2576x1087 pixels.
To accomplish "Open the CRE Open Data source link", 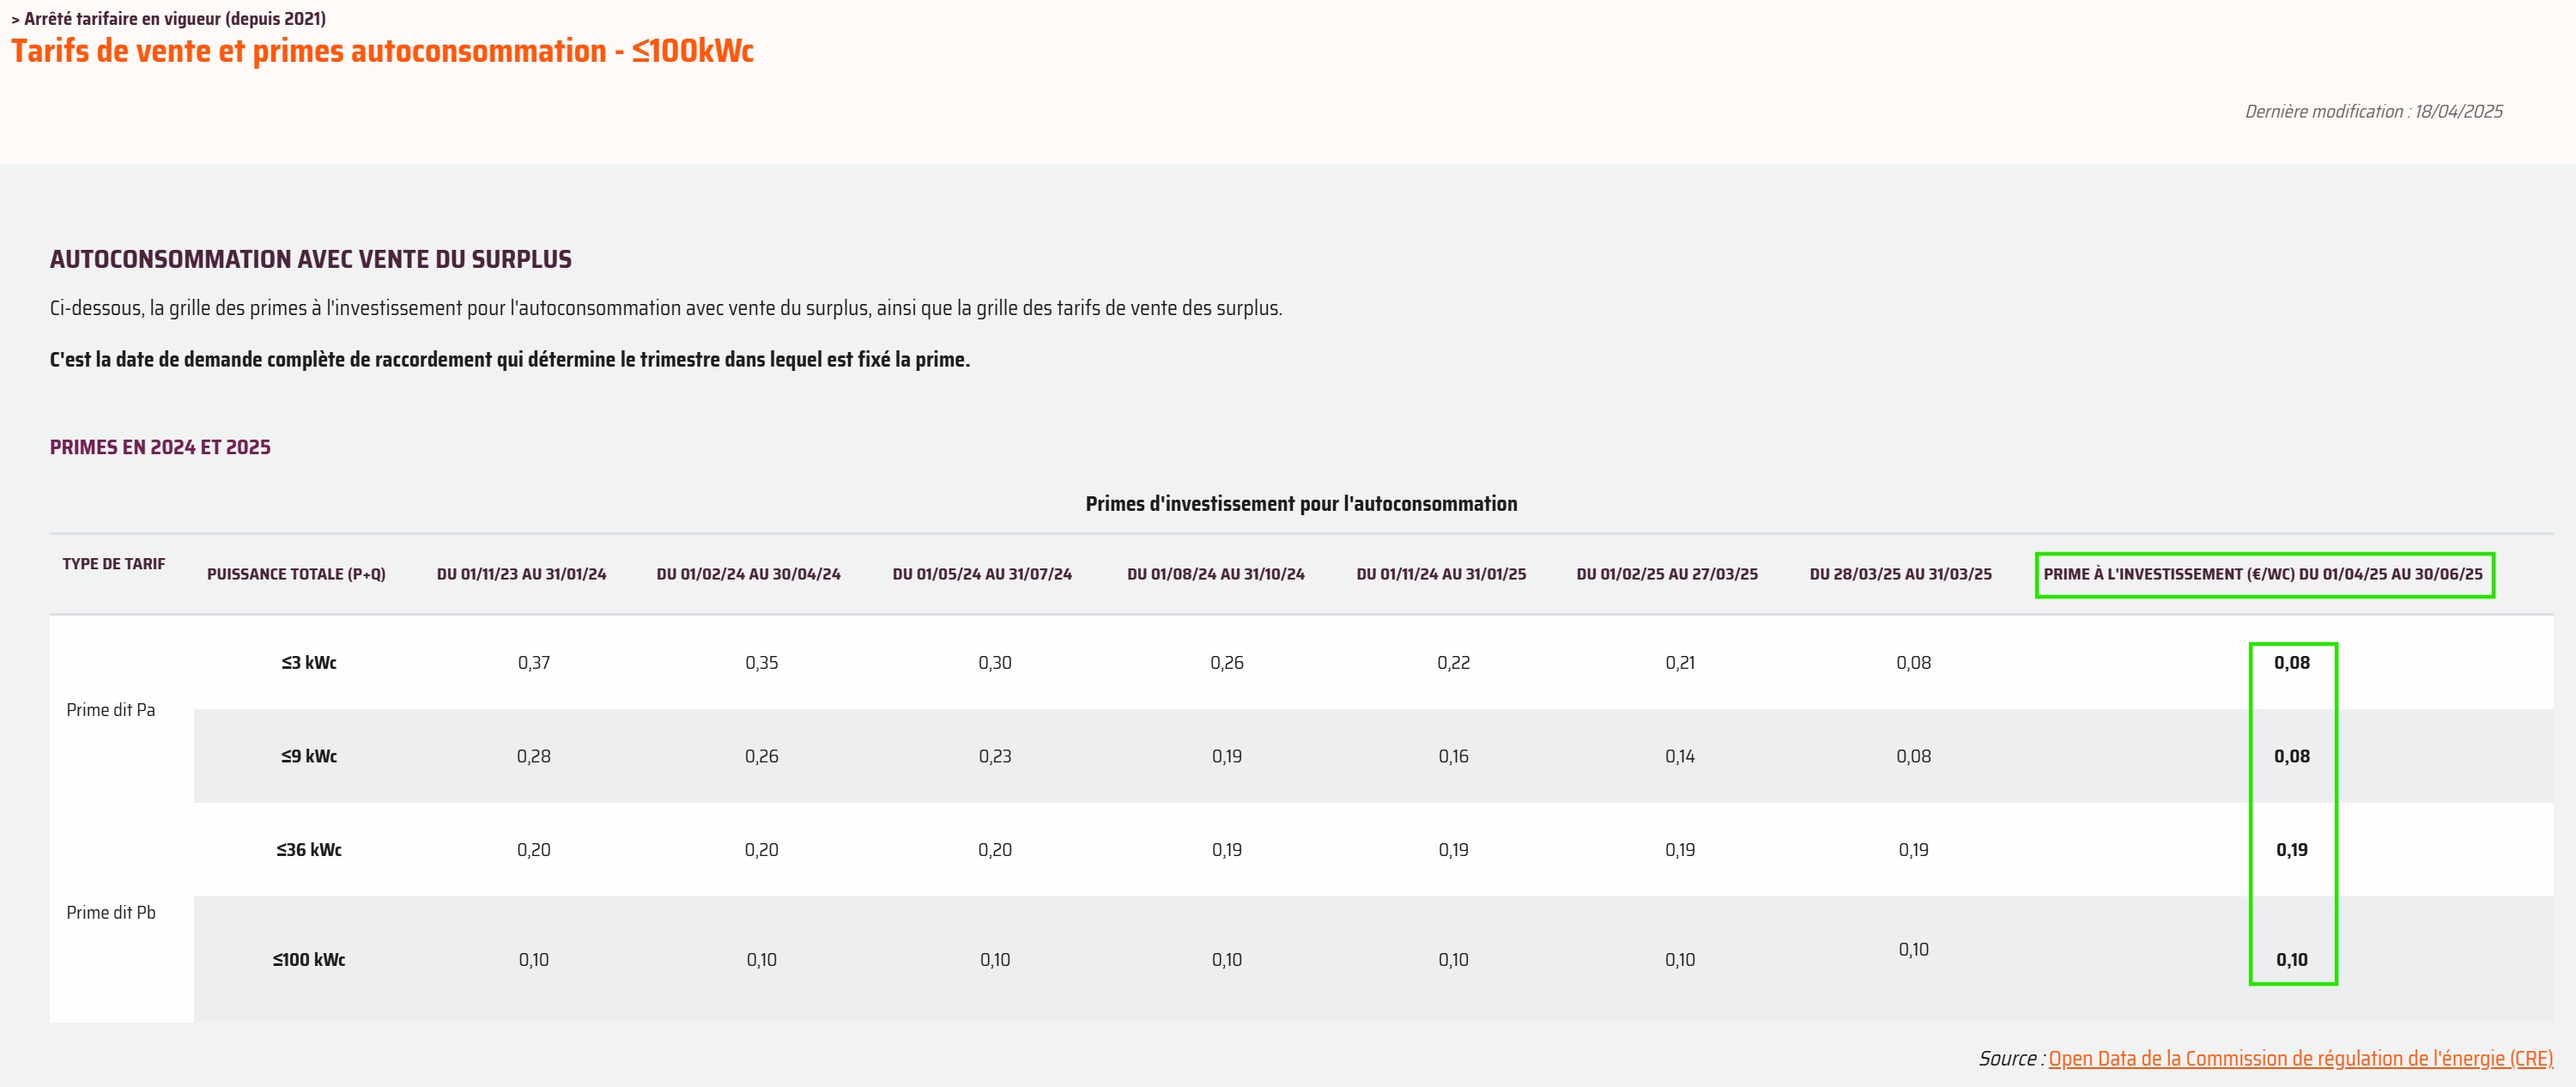I will click(2300, 1058).
